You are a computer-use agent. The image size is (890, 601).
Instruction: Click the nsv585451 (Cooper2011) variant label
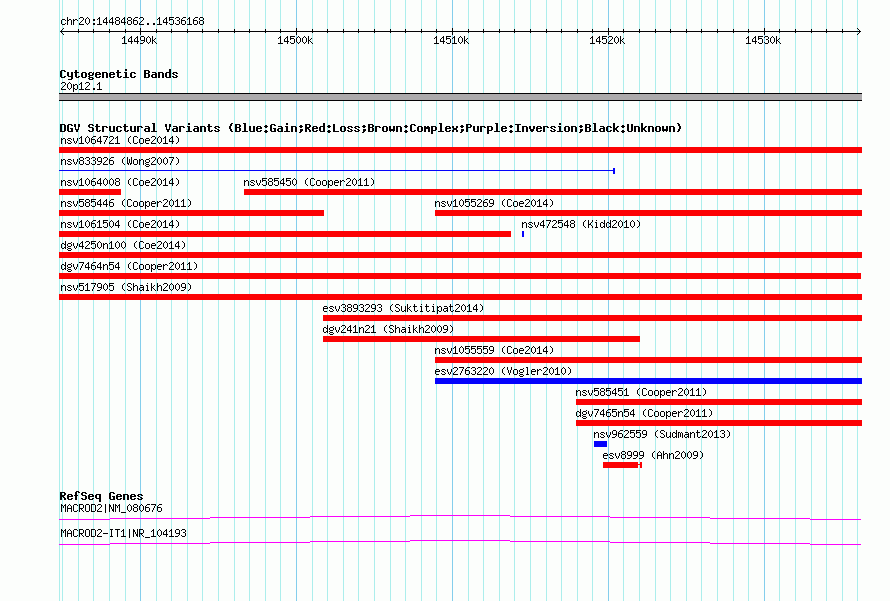pyautogui.click(x=641, y=392)
